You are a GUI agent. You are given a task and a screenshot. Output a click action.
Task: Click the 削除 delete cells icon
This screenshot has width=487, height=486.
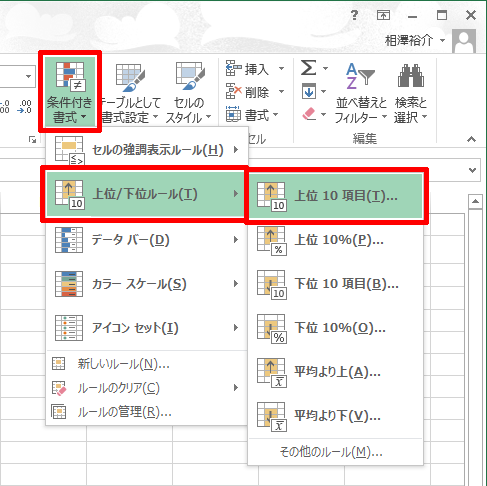pos(233,91)
